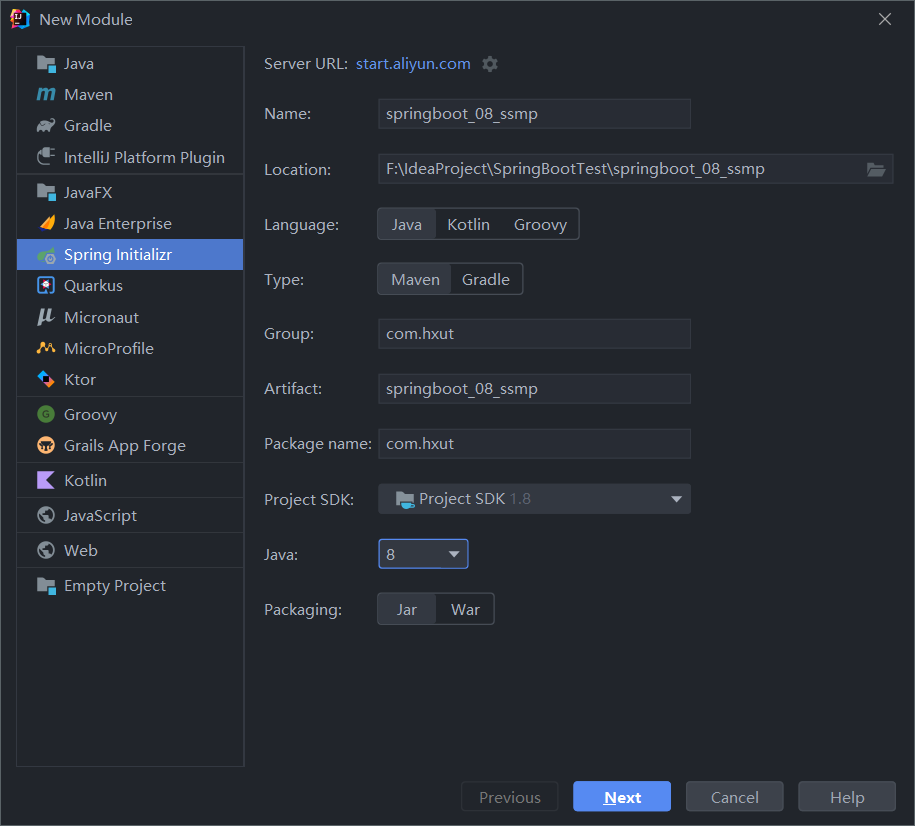Screen dimensions: 915x826
Task: Select Java Enterprise in sidebar
Action: click(x=130, y=224)
